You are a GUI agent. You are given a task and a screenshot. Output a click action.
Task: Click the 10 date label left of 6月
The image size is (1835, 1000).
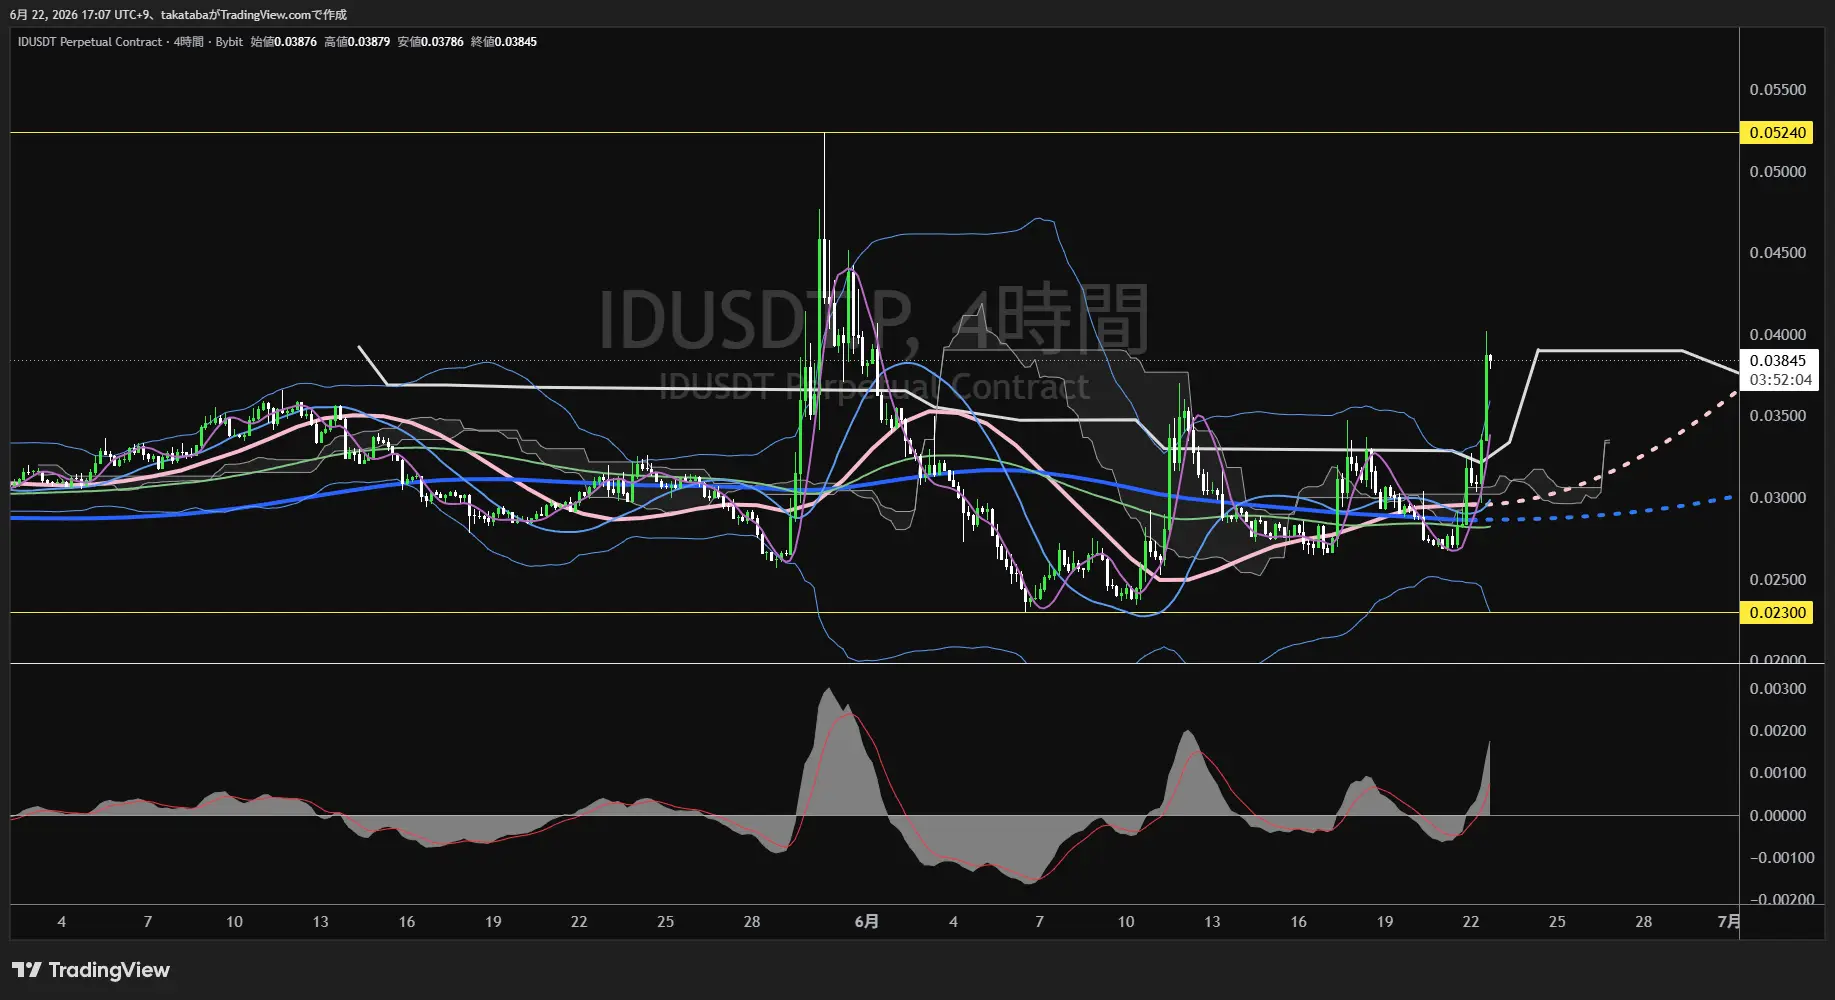(x=234, y=922)
